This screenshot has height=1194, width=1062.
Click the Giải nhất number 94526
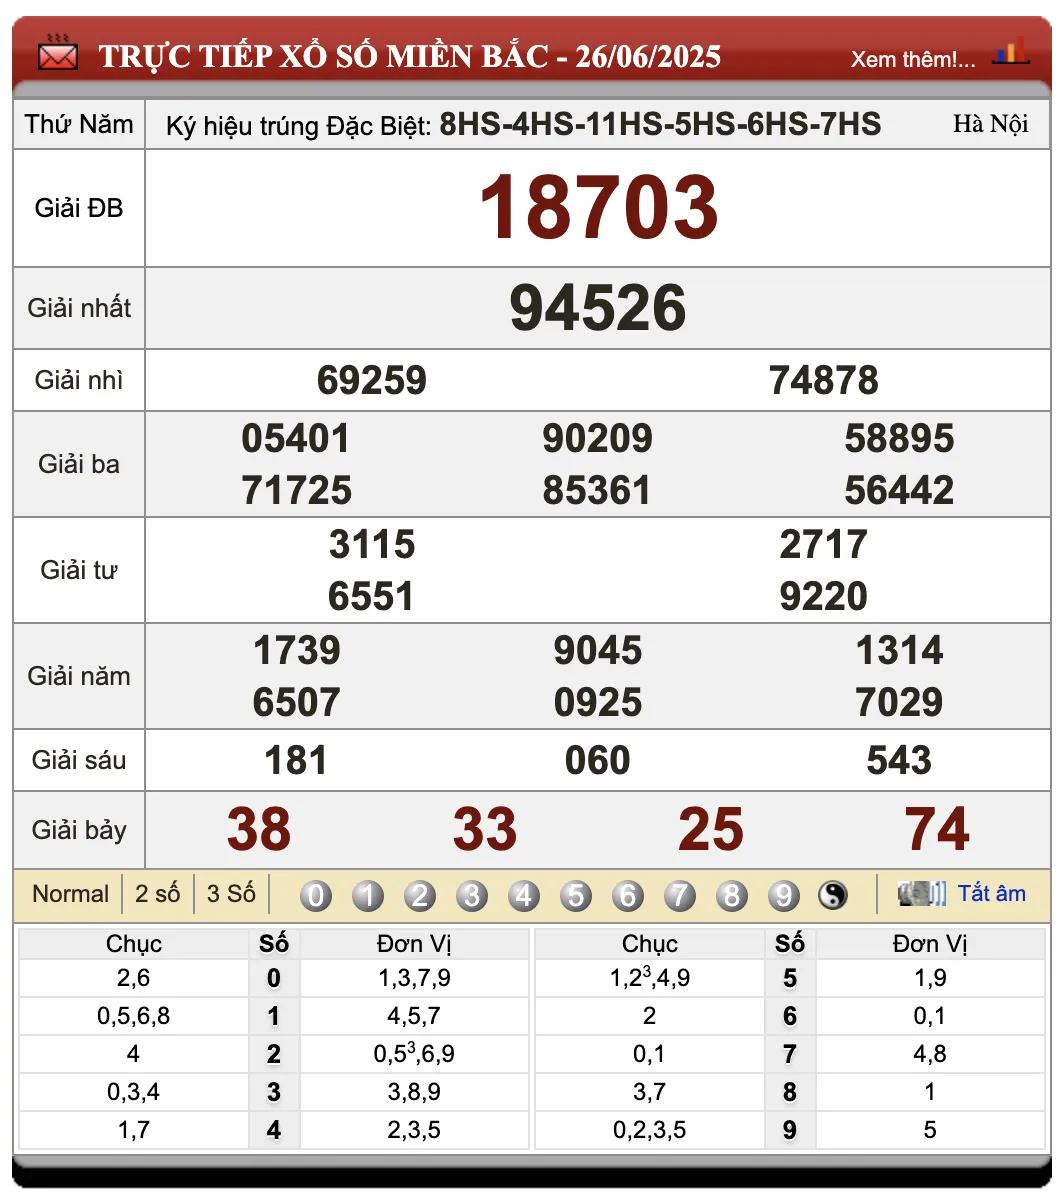(x=598, y=307)
